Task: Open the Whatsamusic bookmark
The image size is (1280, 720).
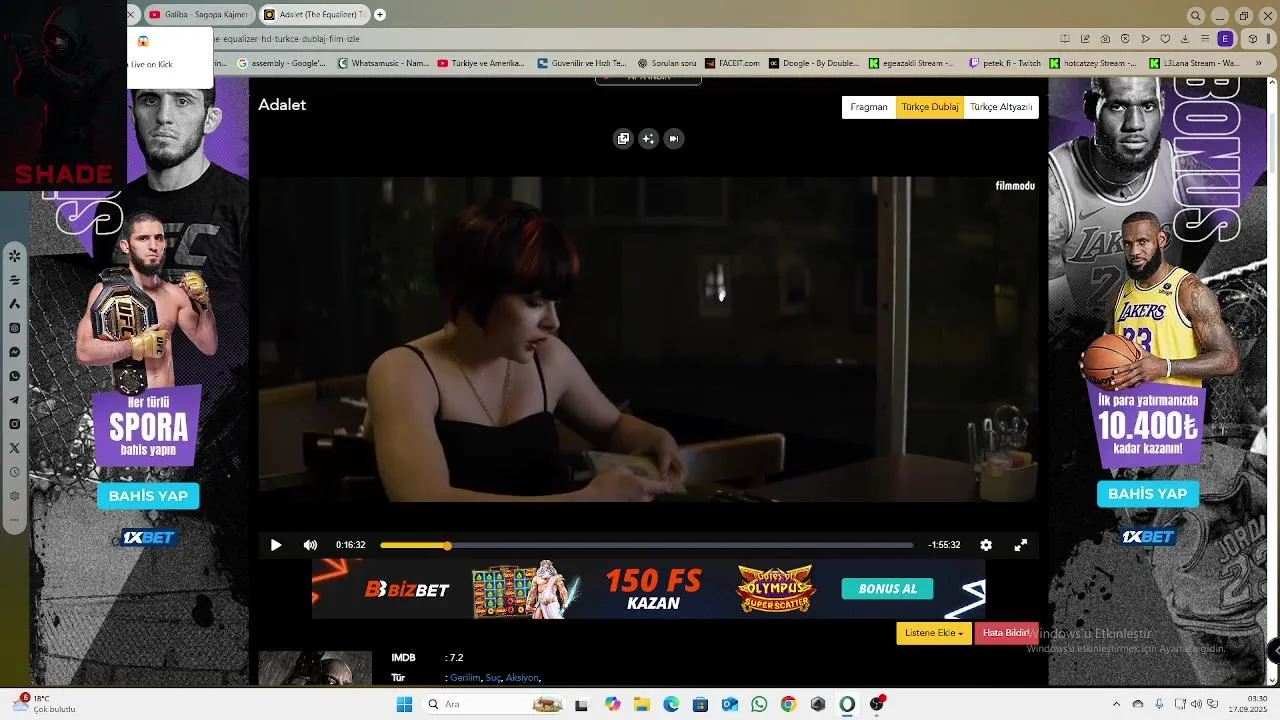Action: pyautogui.click(x=384, y=63)
